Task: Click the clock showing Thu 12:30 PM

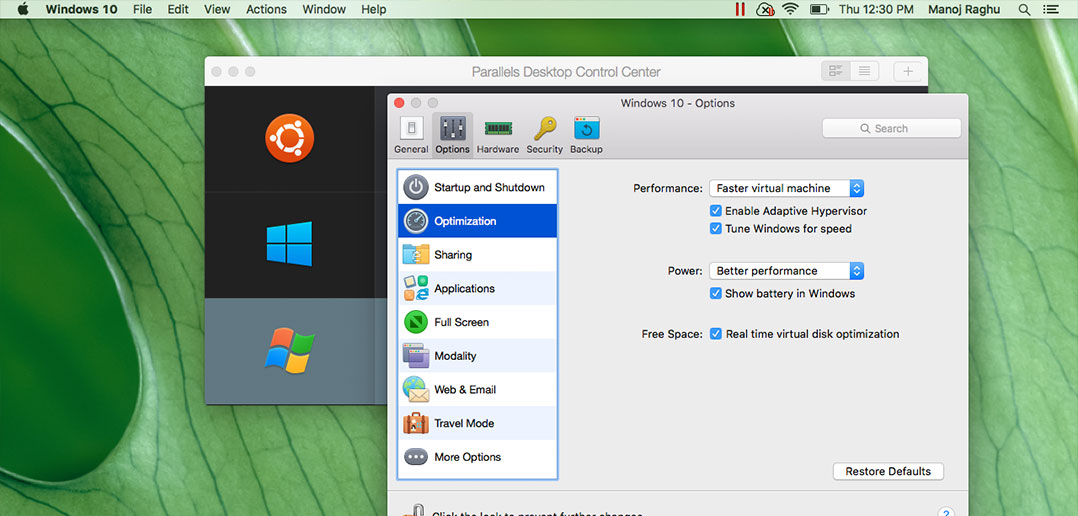Action: [x=876, y=10]
